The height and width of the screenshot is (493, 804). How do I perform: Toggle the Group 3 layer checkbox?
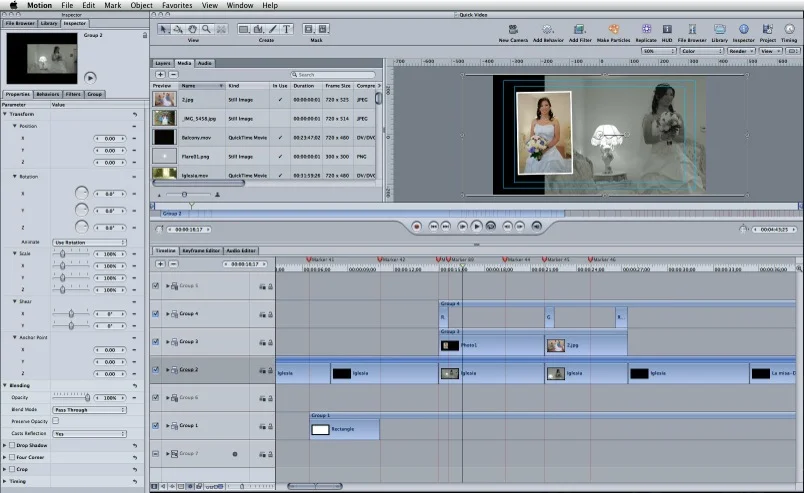155,342
